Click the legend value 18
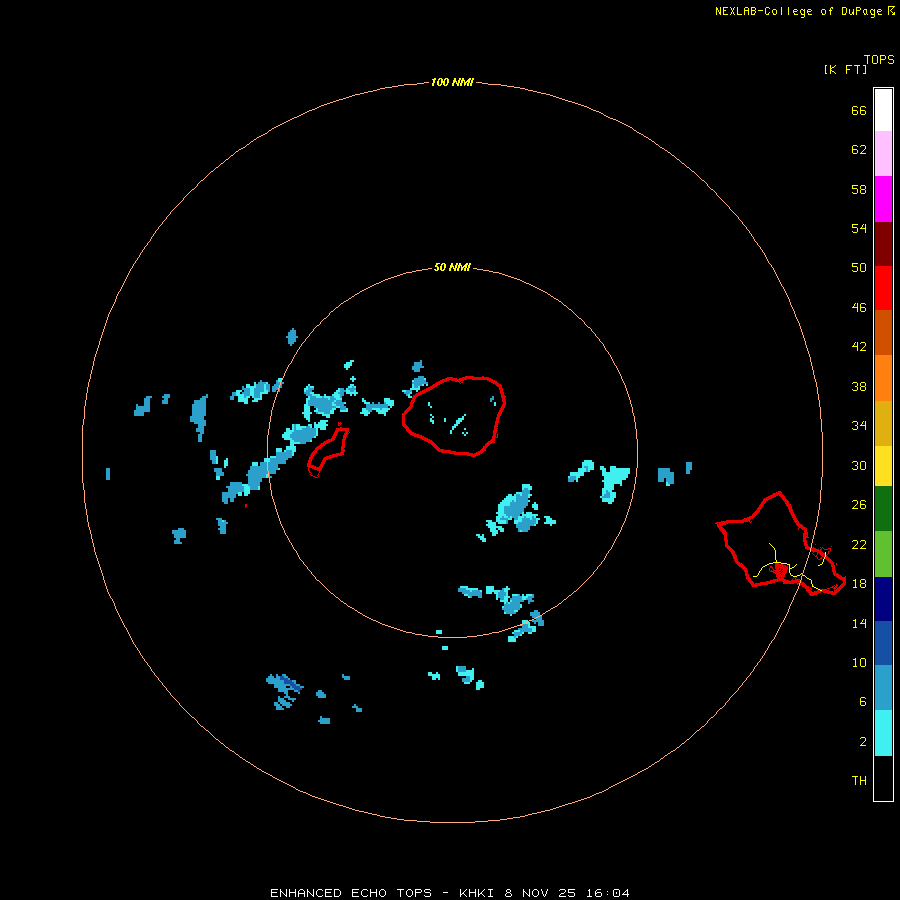The image size is (900, 900). click(859, 583)
